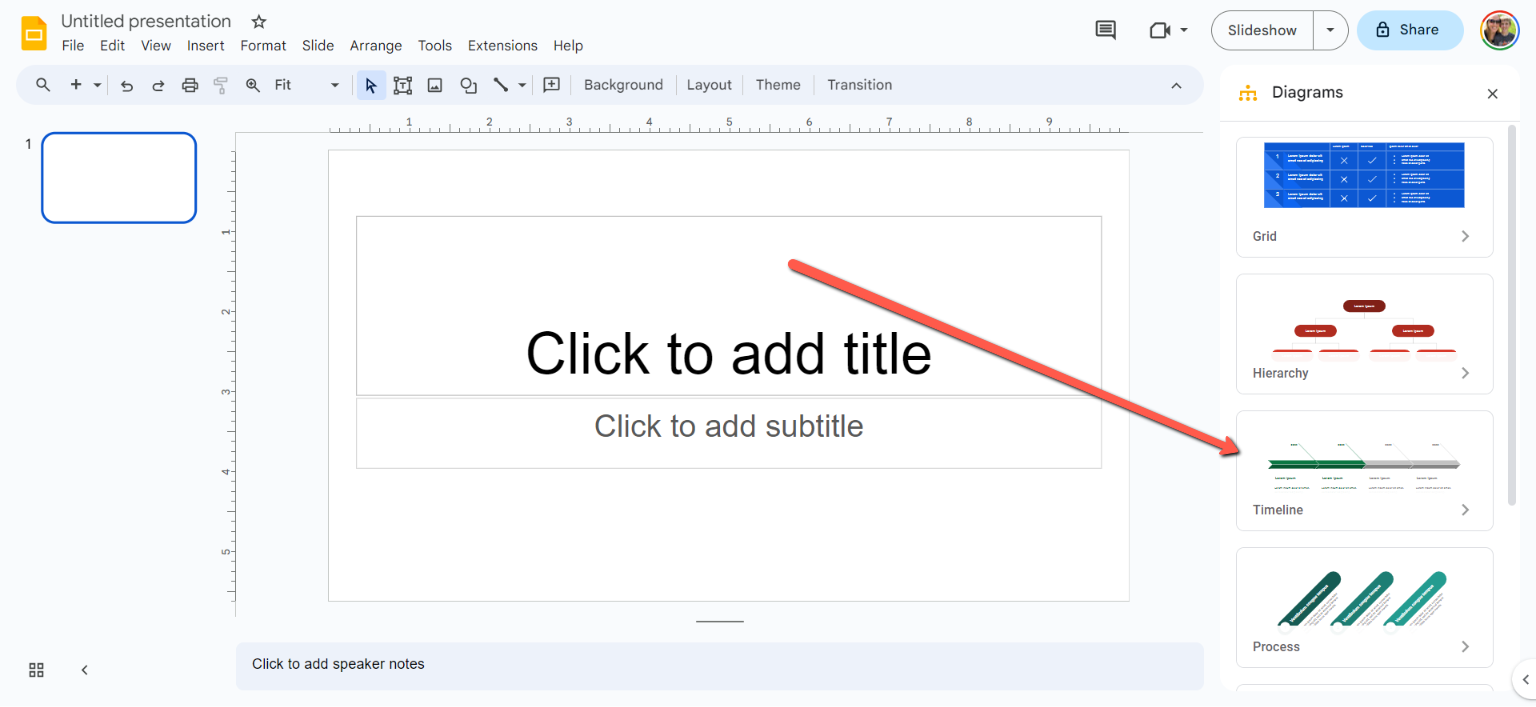Click the Share button

(1410, 30)
